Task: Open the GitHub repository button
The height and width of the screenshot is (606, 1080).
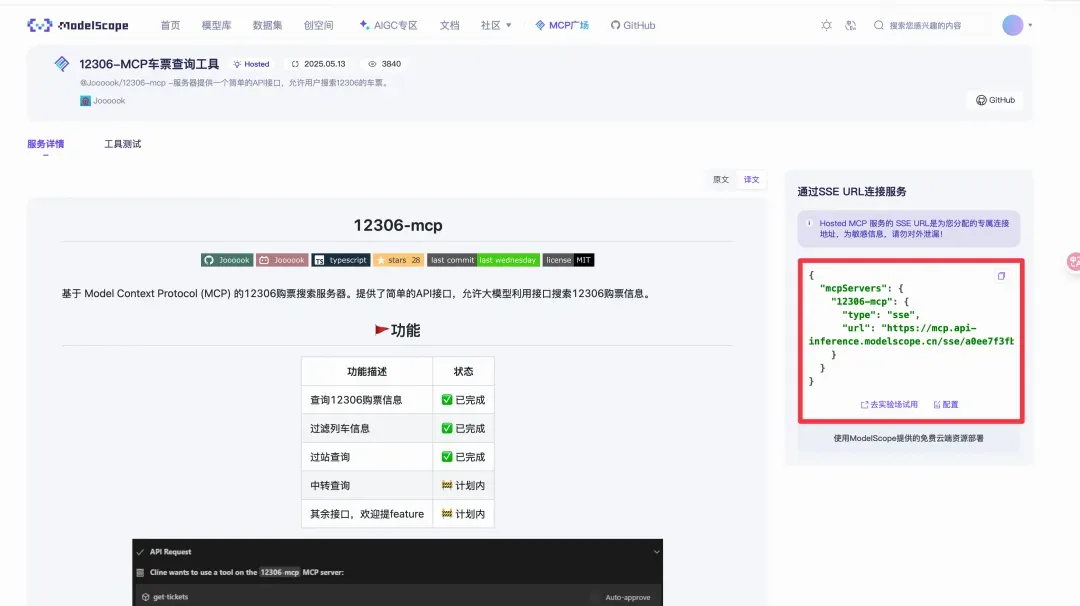Action: pyautogui.click(x=995, y=99)
